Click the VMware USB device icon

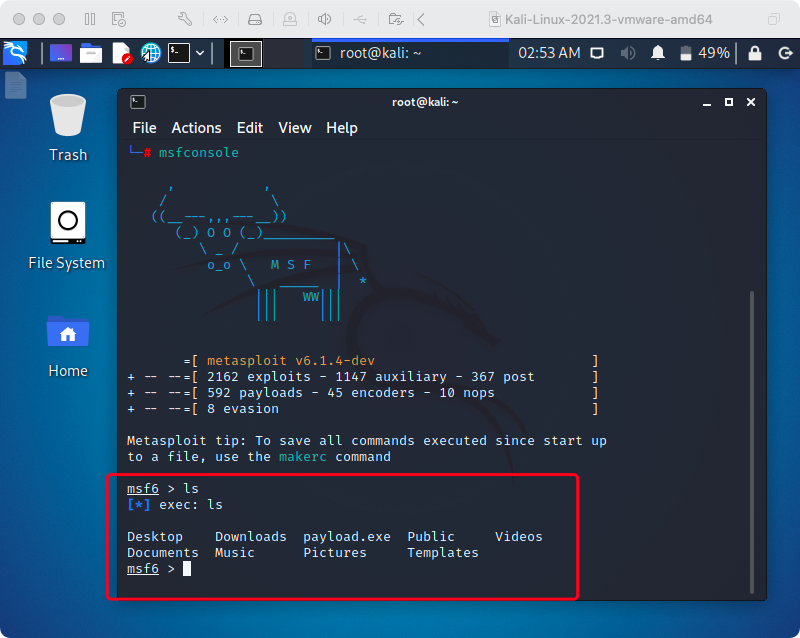(360, 19)
